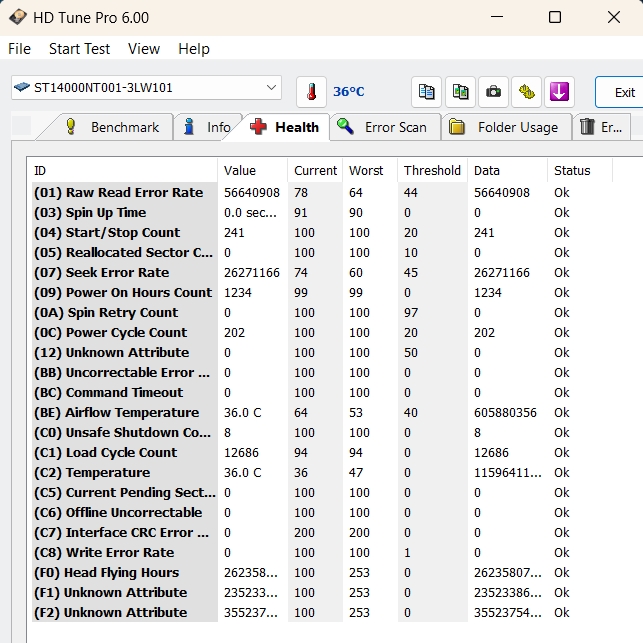Open the drive selection dropdown ST14000NT001

146,88
